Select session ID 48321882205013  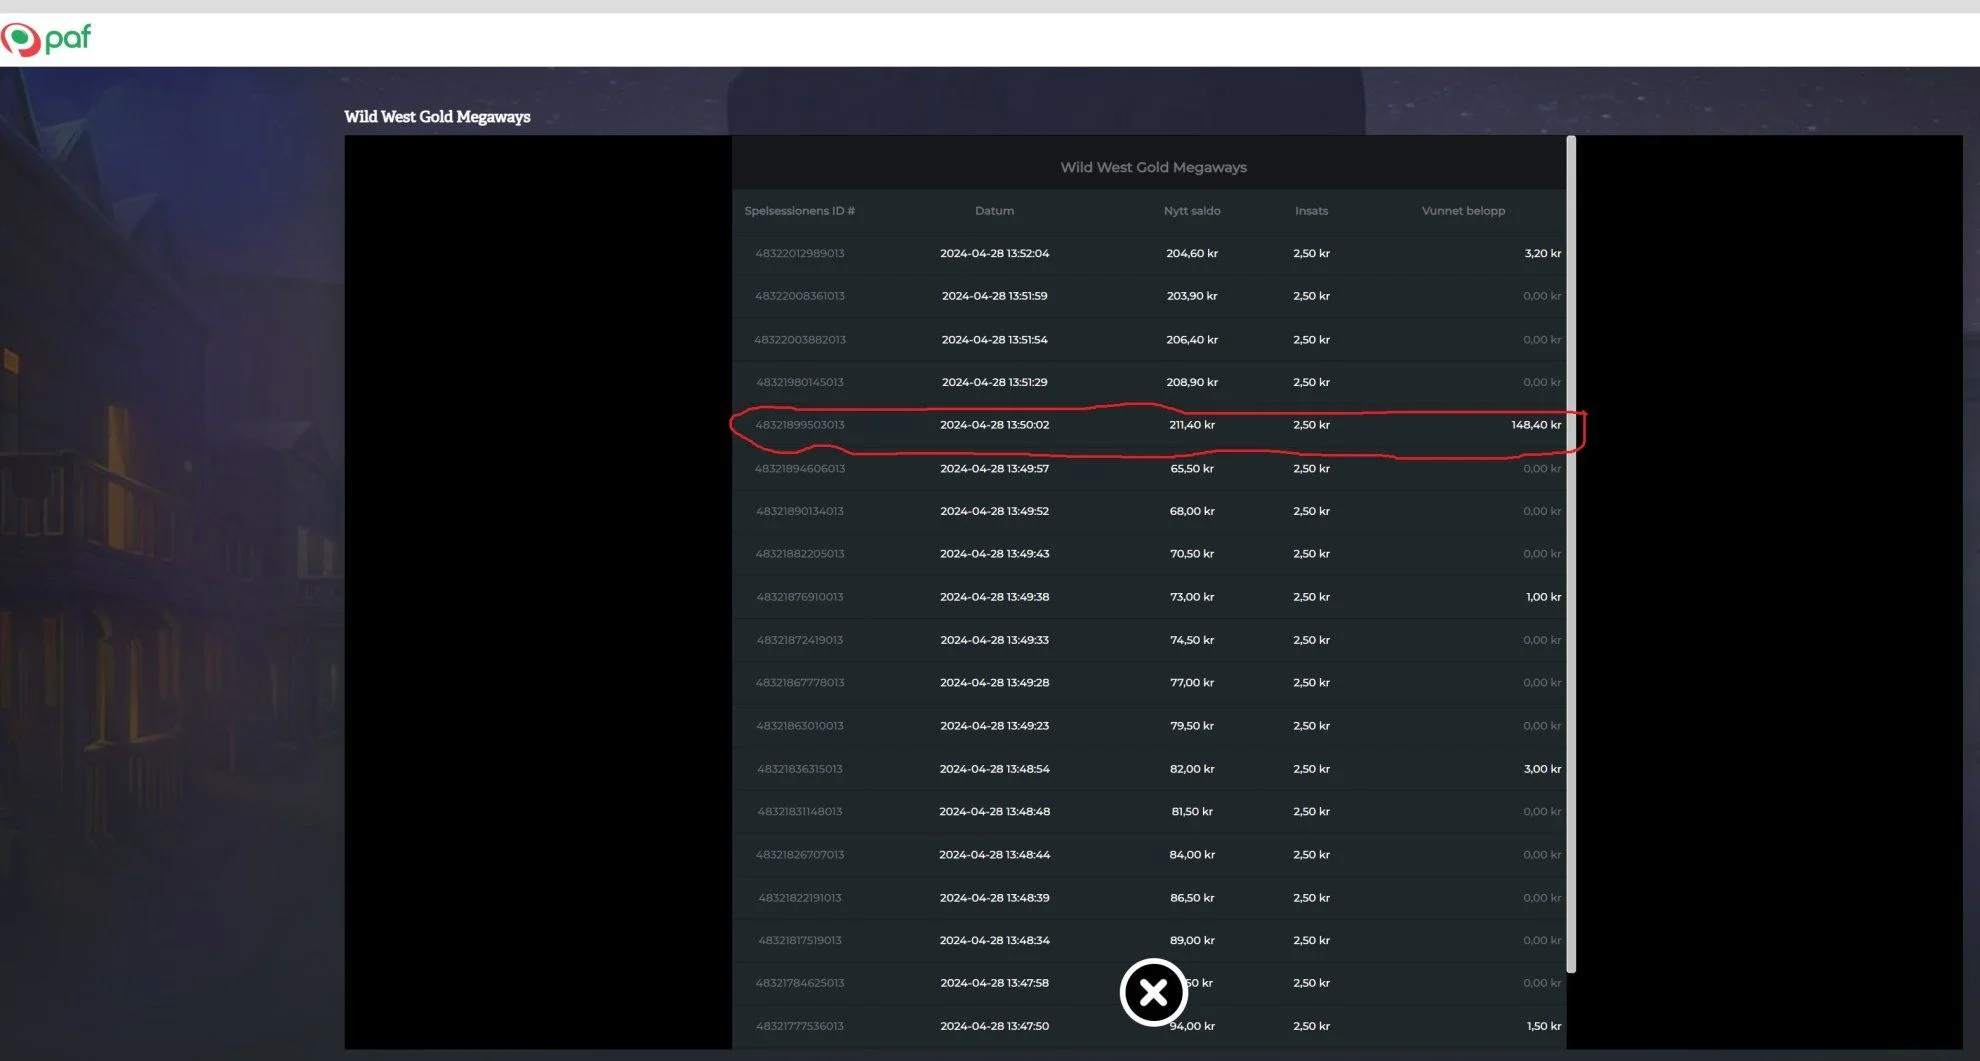tap(800, 554)
